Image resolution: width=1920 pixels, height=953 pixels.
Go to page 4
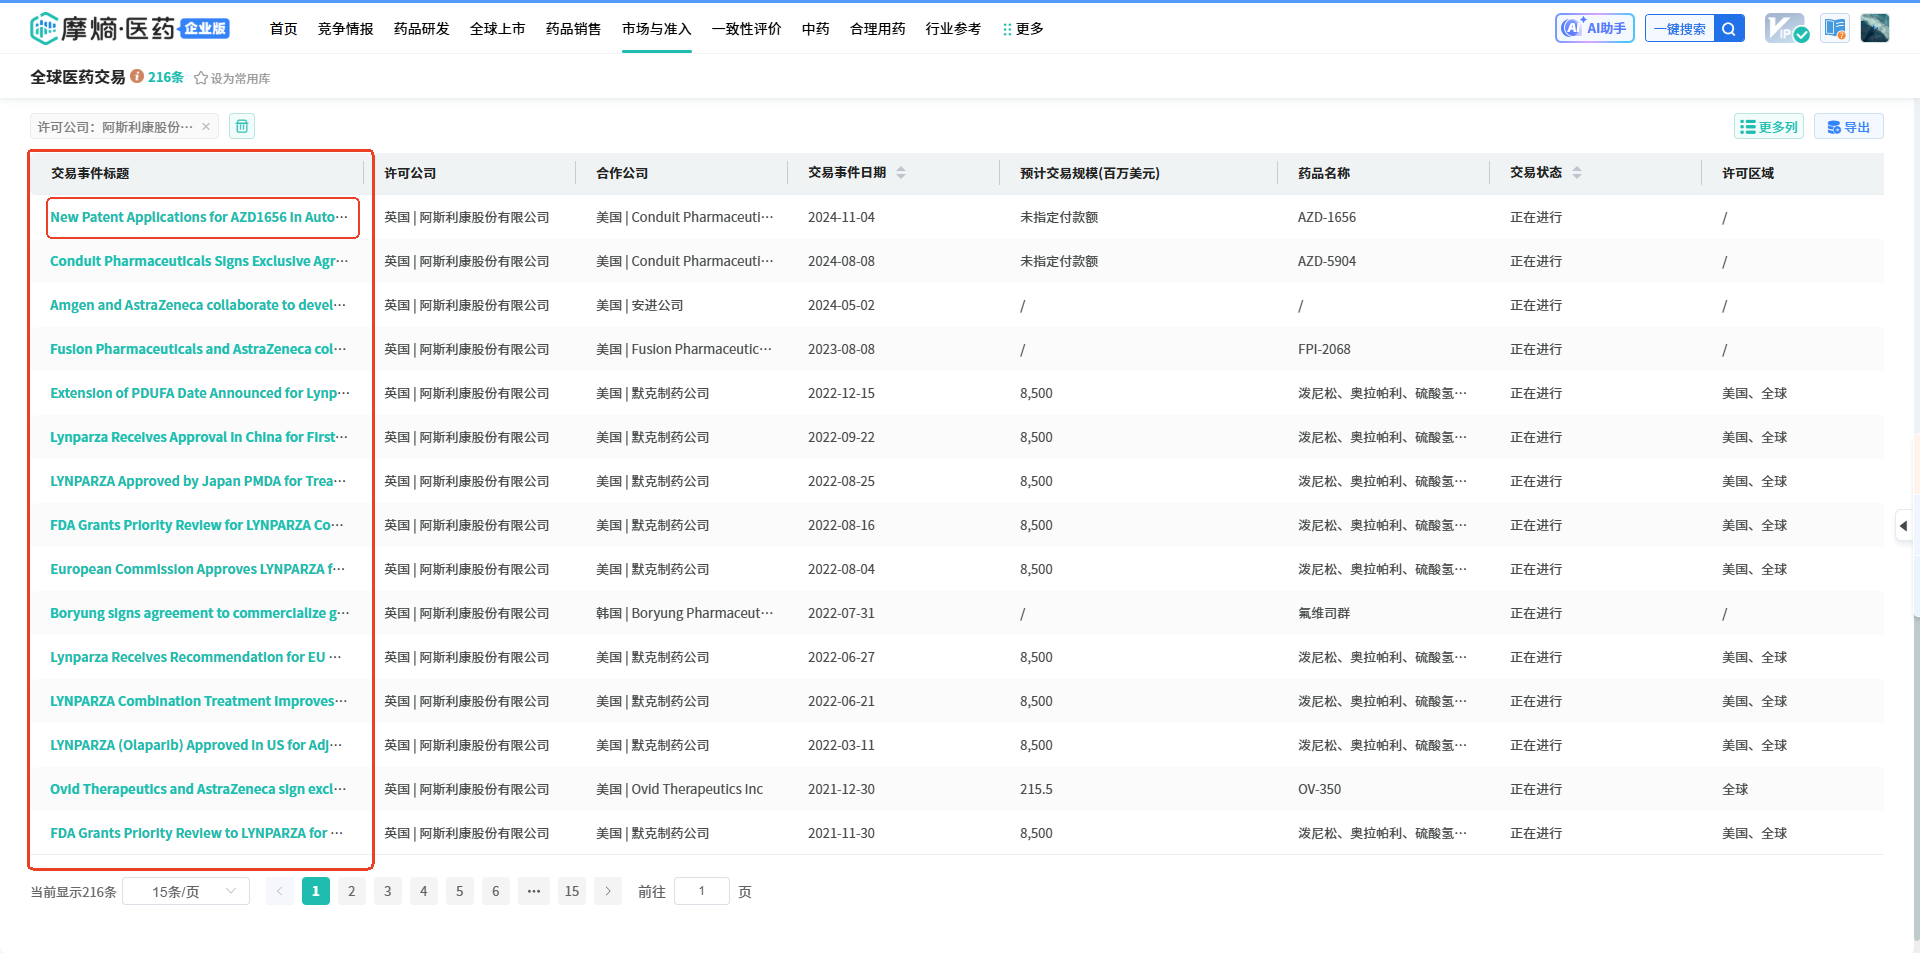424,891
